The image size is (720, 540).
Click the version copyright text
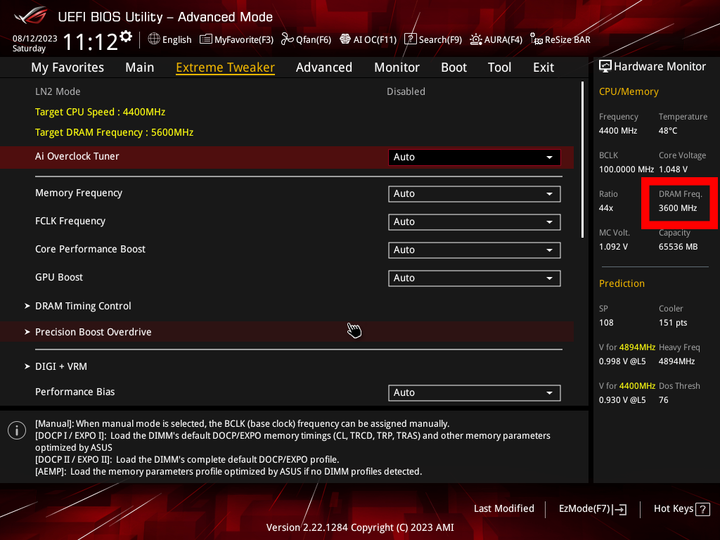360,528
